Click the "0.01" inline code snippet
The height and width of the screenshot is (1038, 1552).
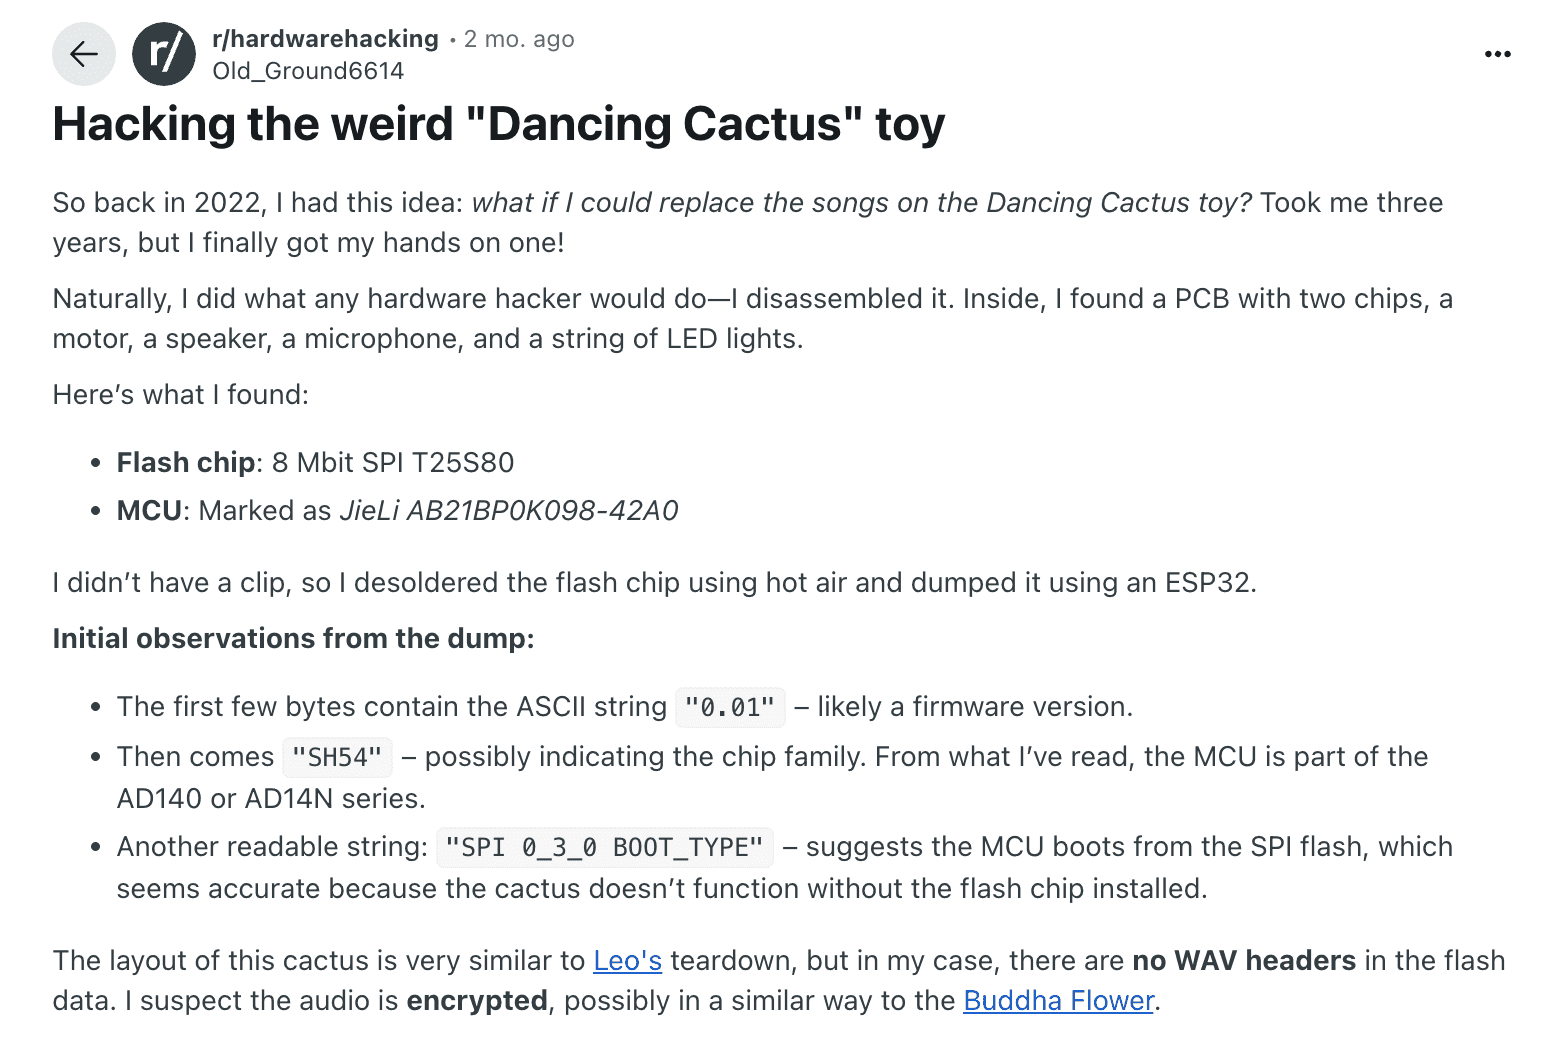(x=730, y=708)
